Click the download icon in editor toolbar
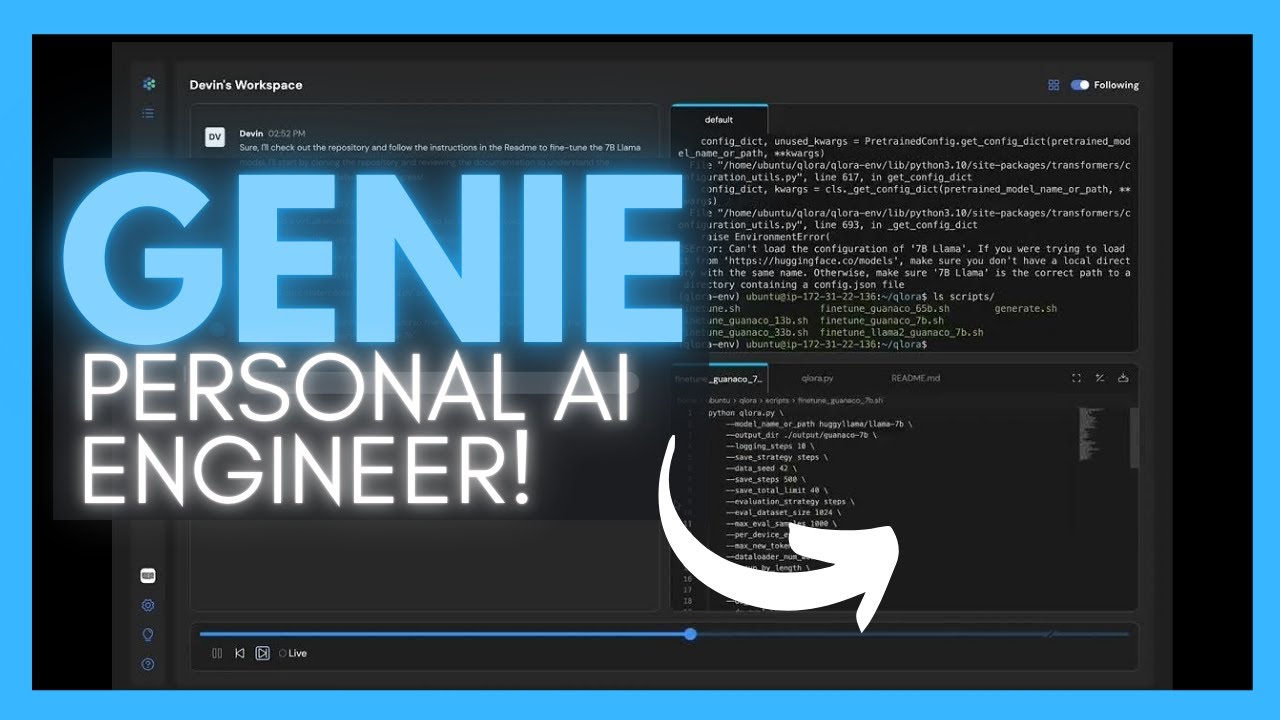This screenshot has height=720, width=1280. point(1123,378)
